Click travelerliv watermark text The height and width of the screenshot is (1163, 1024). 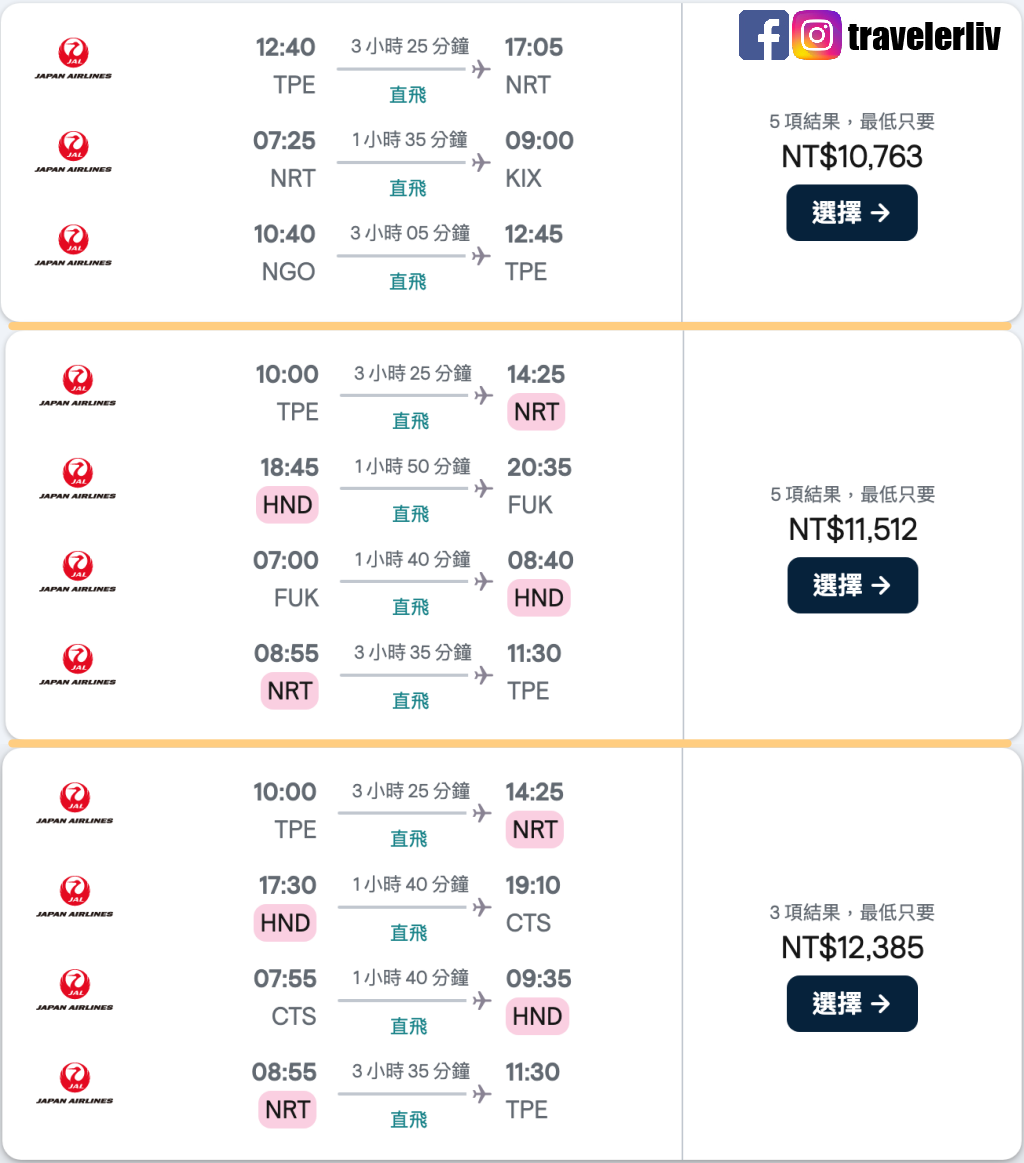coord(924,36)
